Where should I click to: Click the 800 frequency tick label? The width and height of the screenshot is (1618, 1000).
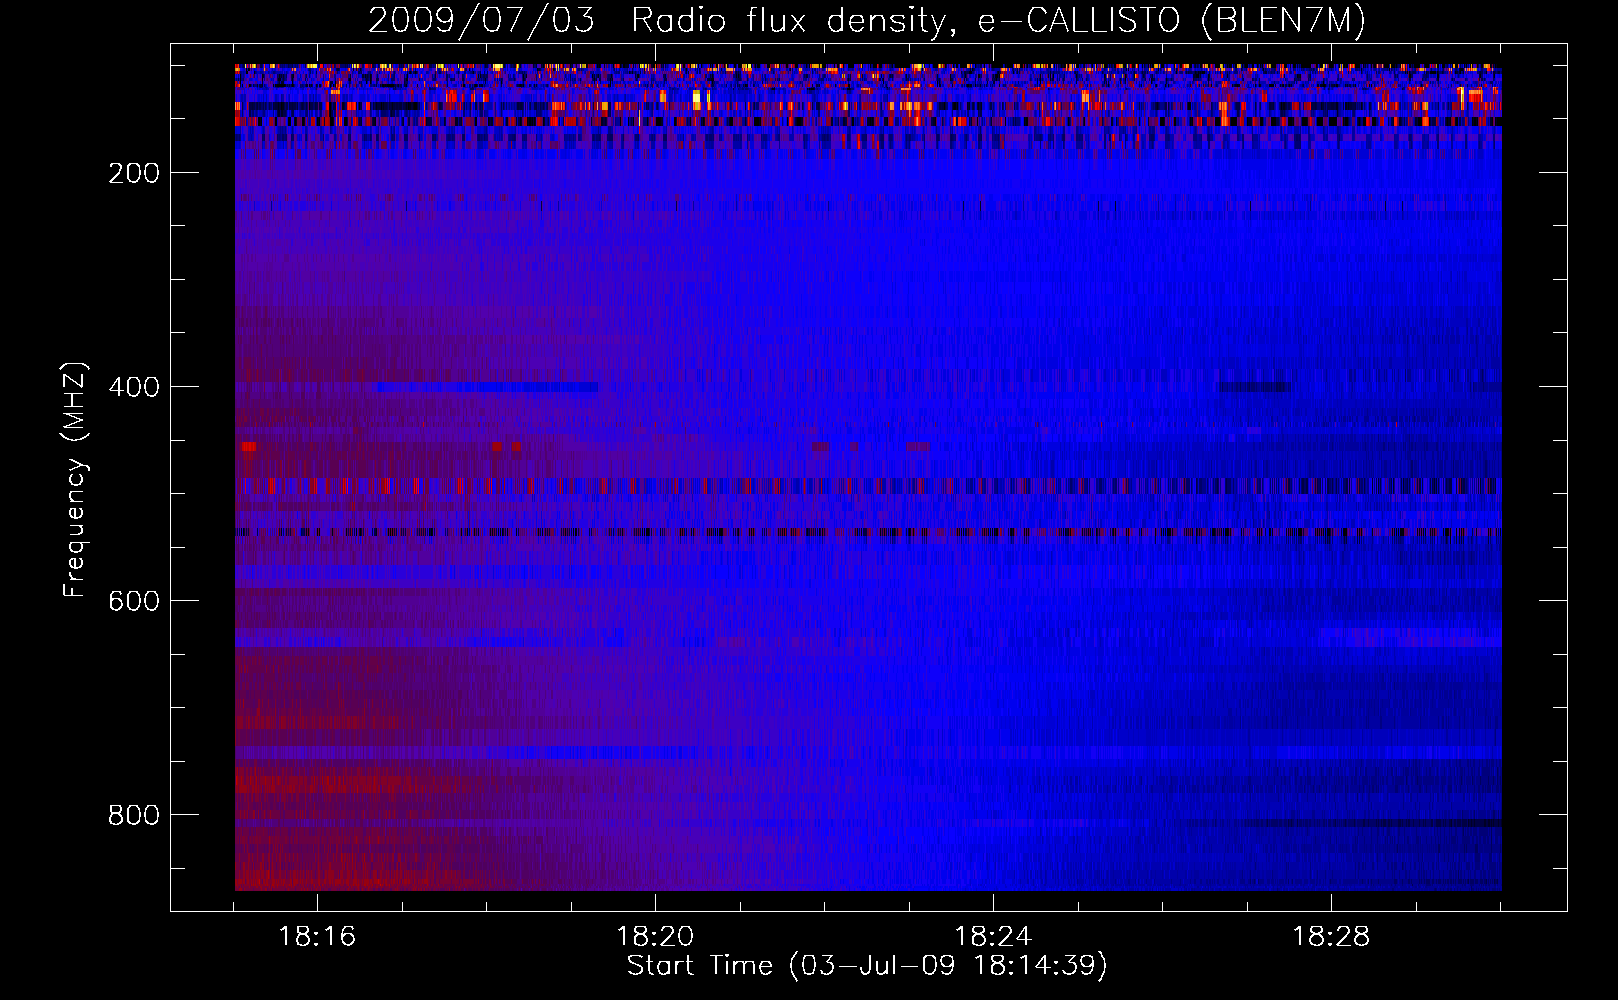click(x=134, y=815)
